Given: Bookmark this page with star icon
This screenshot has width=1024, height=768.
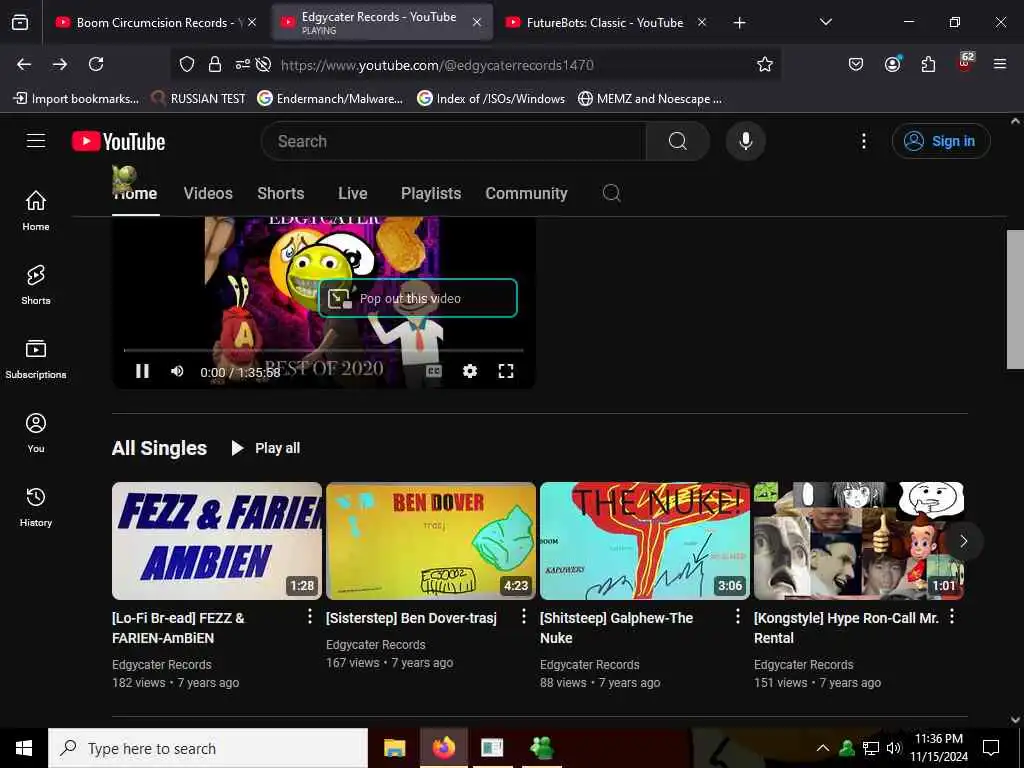Looking at the screenshot, I should tap(765, 64).
